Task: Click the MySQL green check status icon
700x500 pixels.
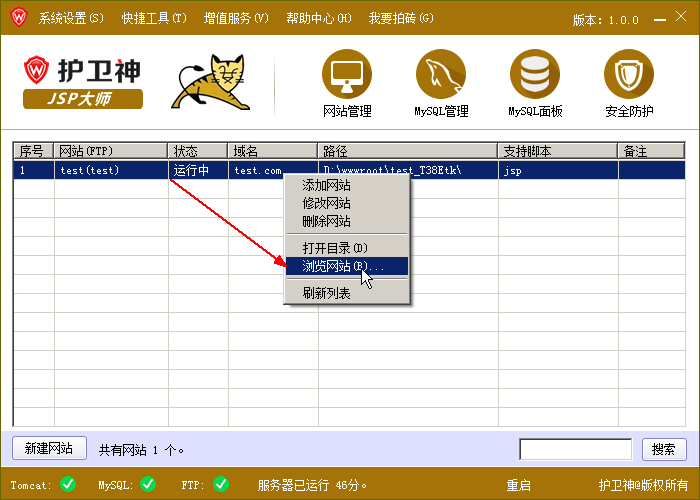Action: click(148, 484)
